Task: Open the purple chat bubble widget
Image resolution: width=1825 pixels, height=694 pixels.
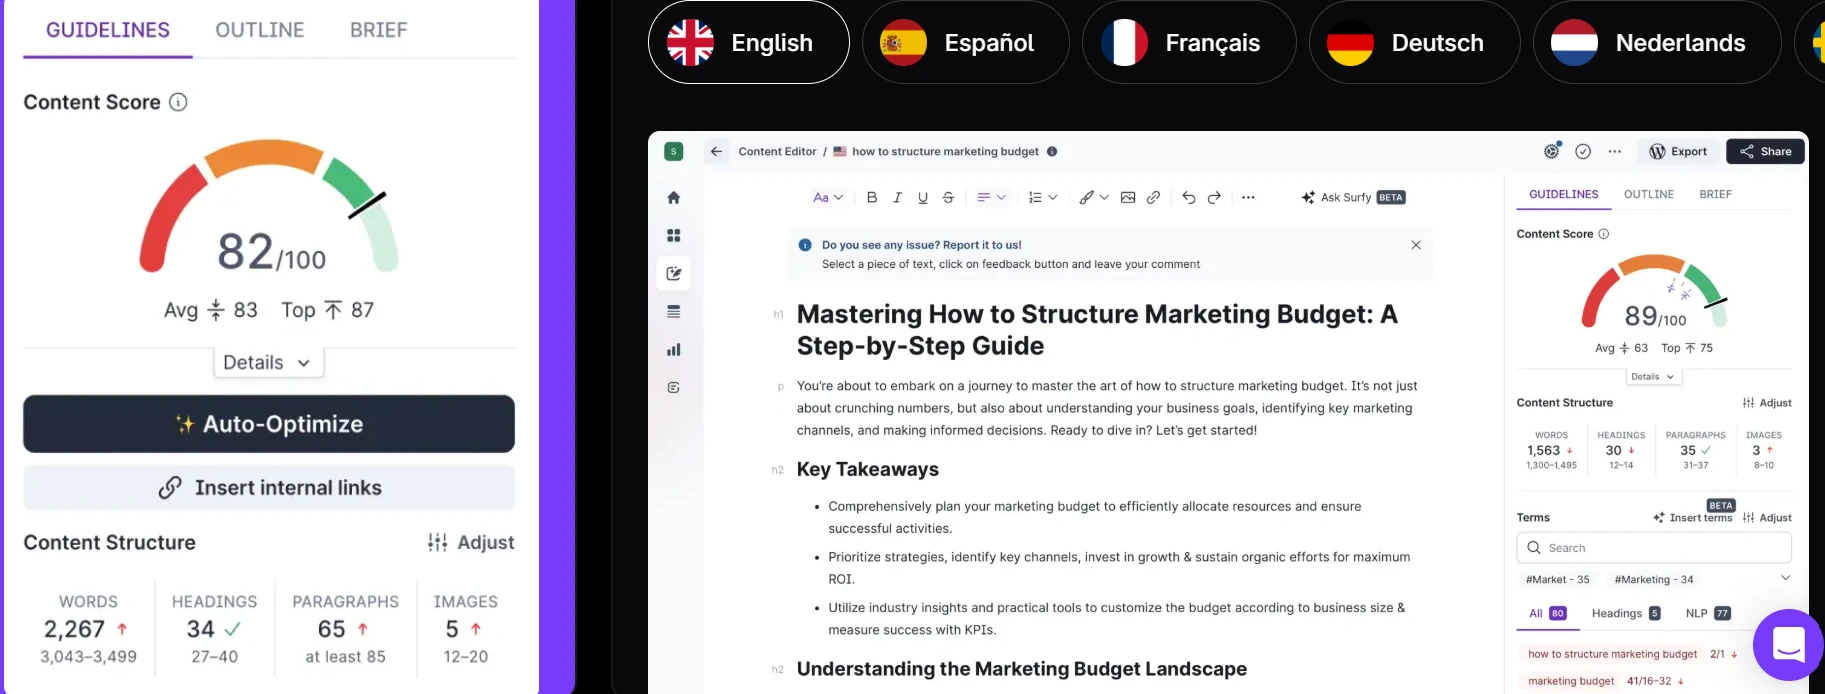Action: tap(1788, 644)
